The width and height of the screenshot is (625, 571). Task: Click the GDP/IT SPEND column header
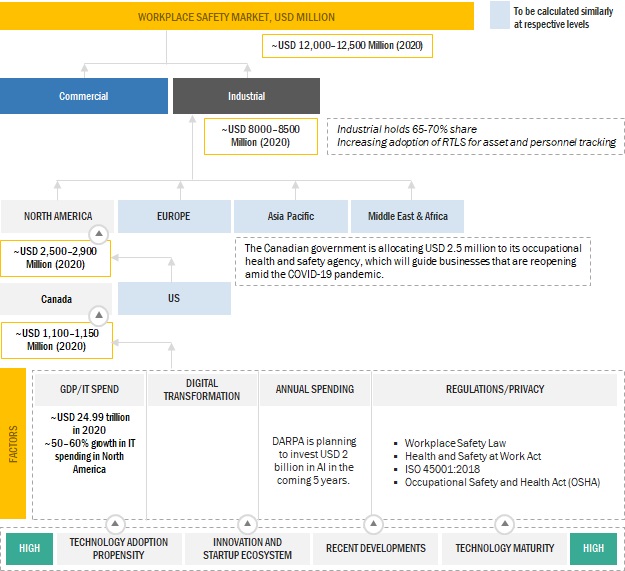click(88, 389)
